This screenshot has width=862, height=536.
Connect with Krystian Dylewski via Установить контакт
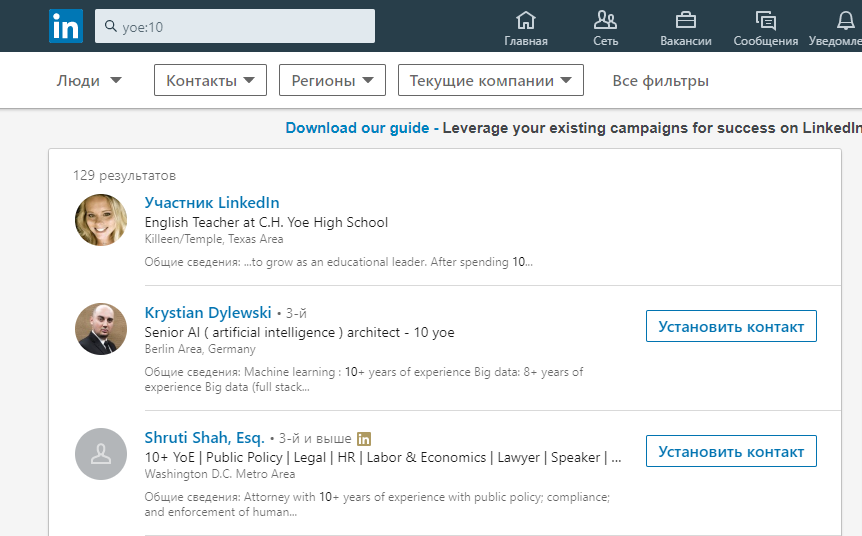tap(731, 326)
